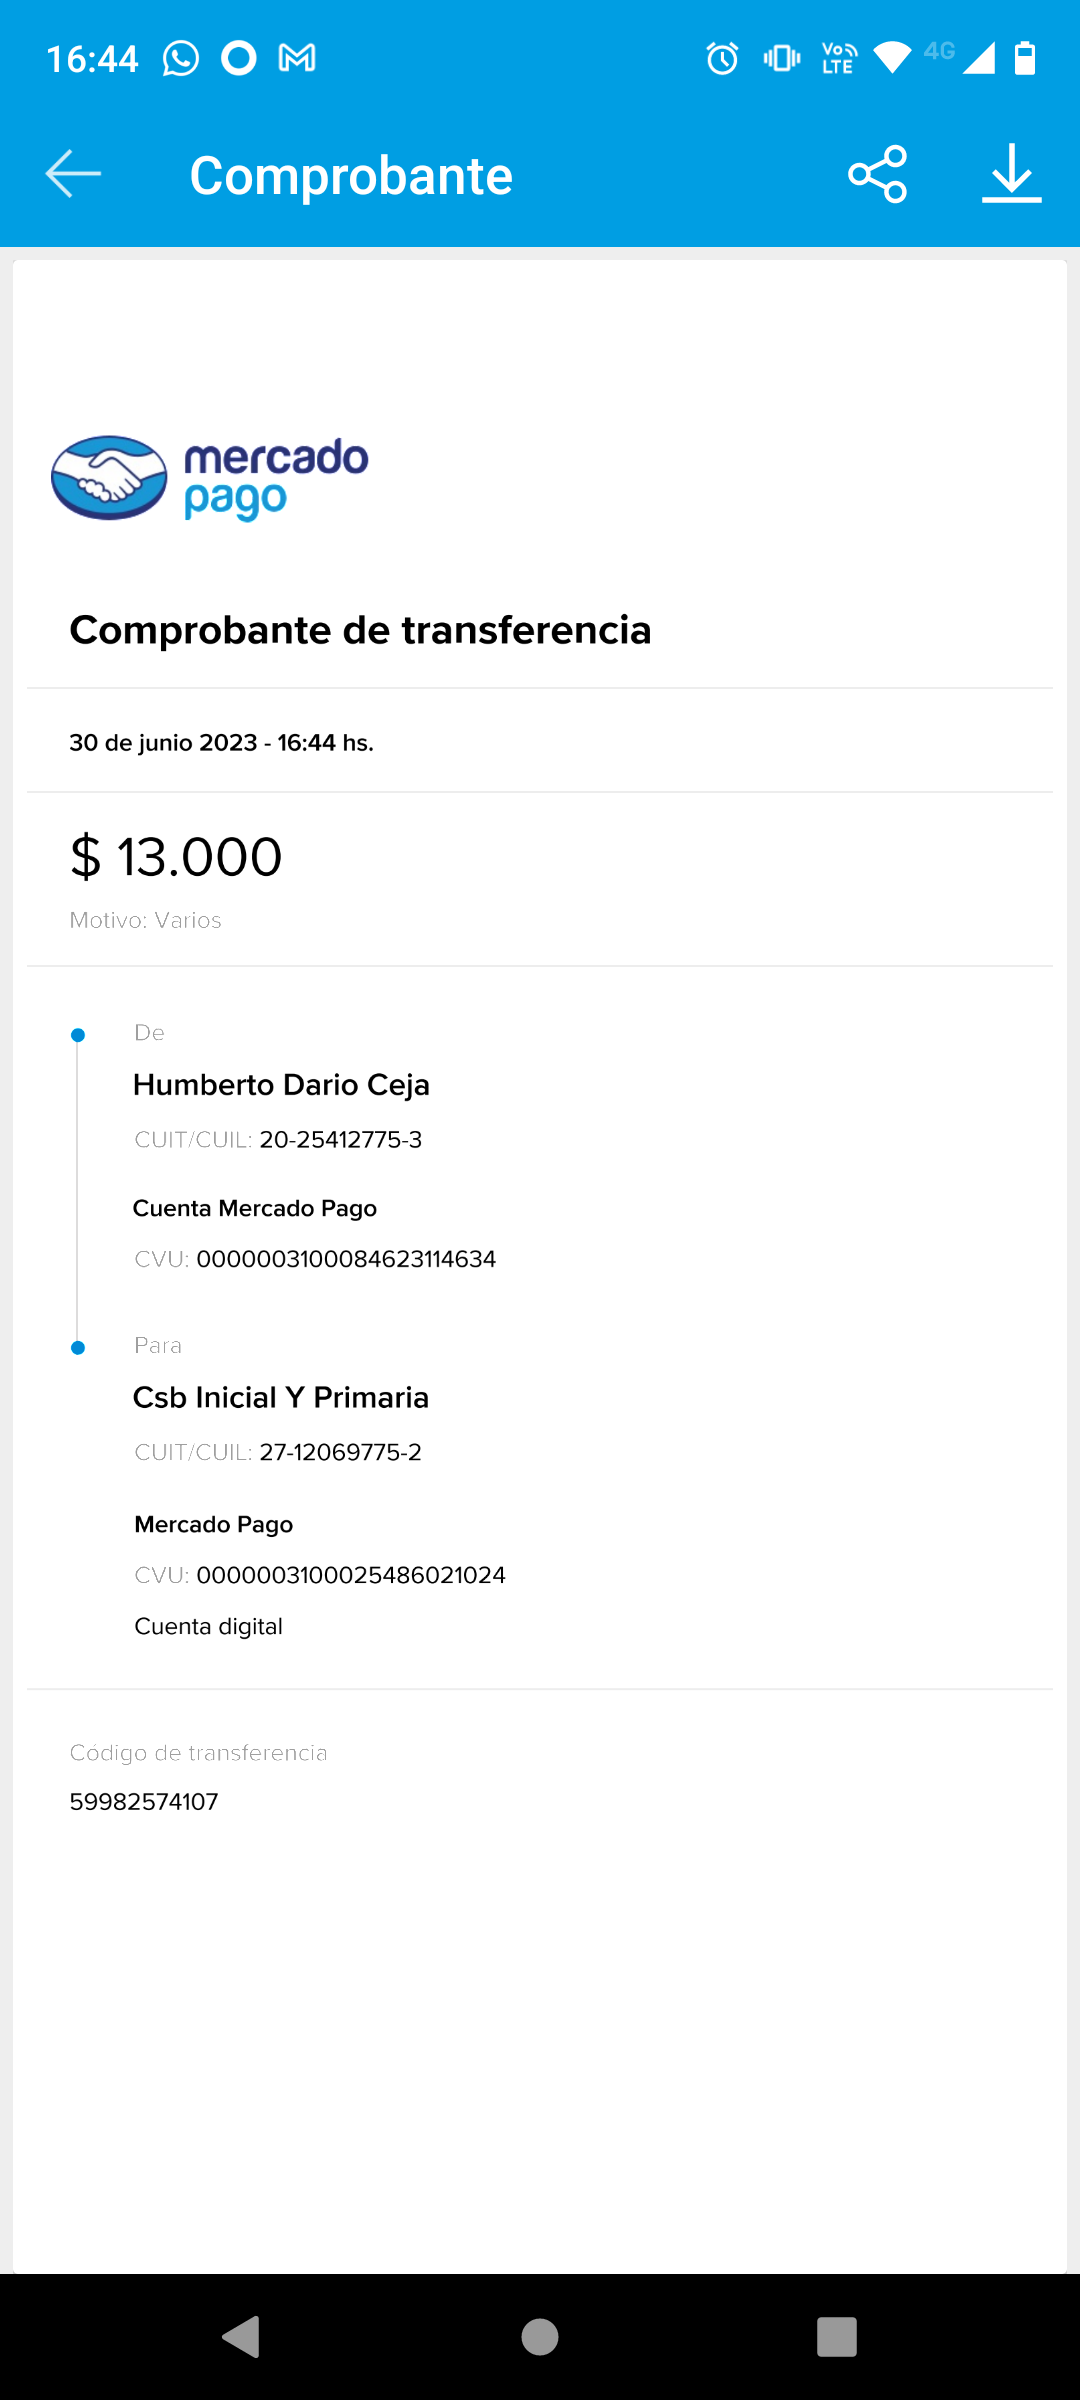Tap recipient Csb Inicial Y Primaria
1080x2400 pixels.
point(281,1398)
